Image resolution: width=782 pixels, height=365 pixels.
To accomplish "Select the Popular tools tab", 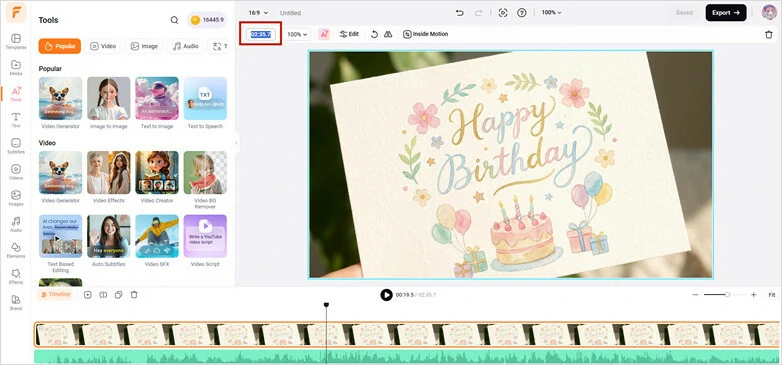I will point(59,46).
